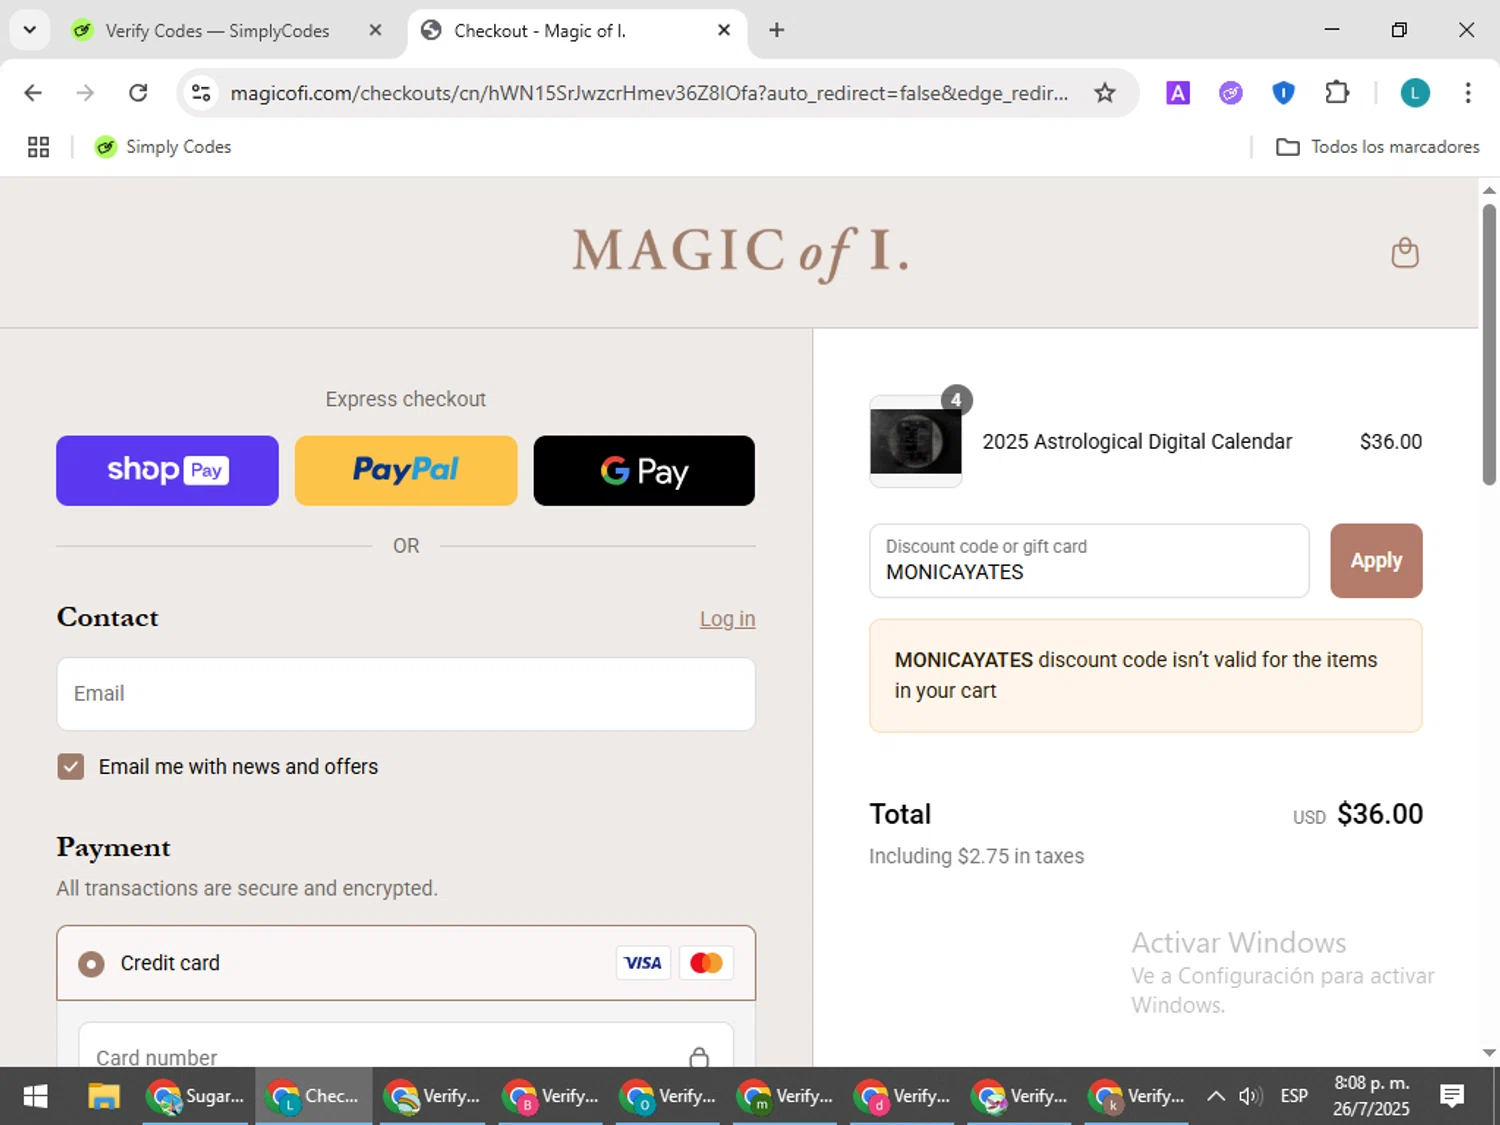Click the 2025 Astrological Calendar thumbnail
1500x1125 pixels.
(916, 441)
